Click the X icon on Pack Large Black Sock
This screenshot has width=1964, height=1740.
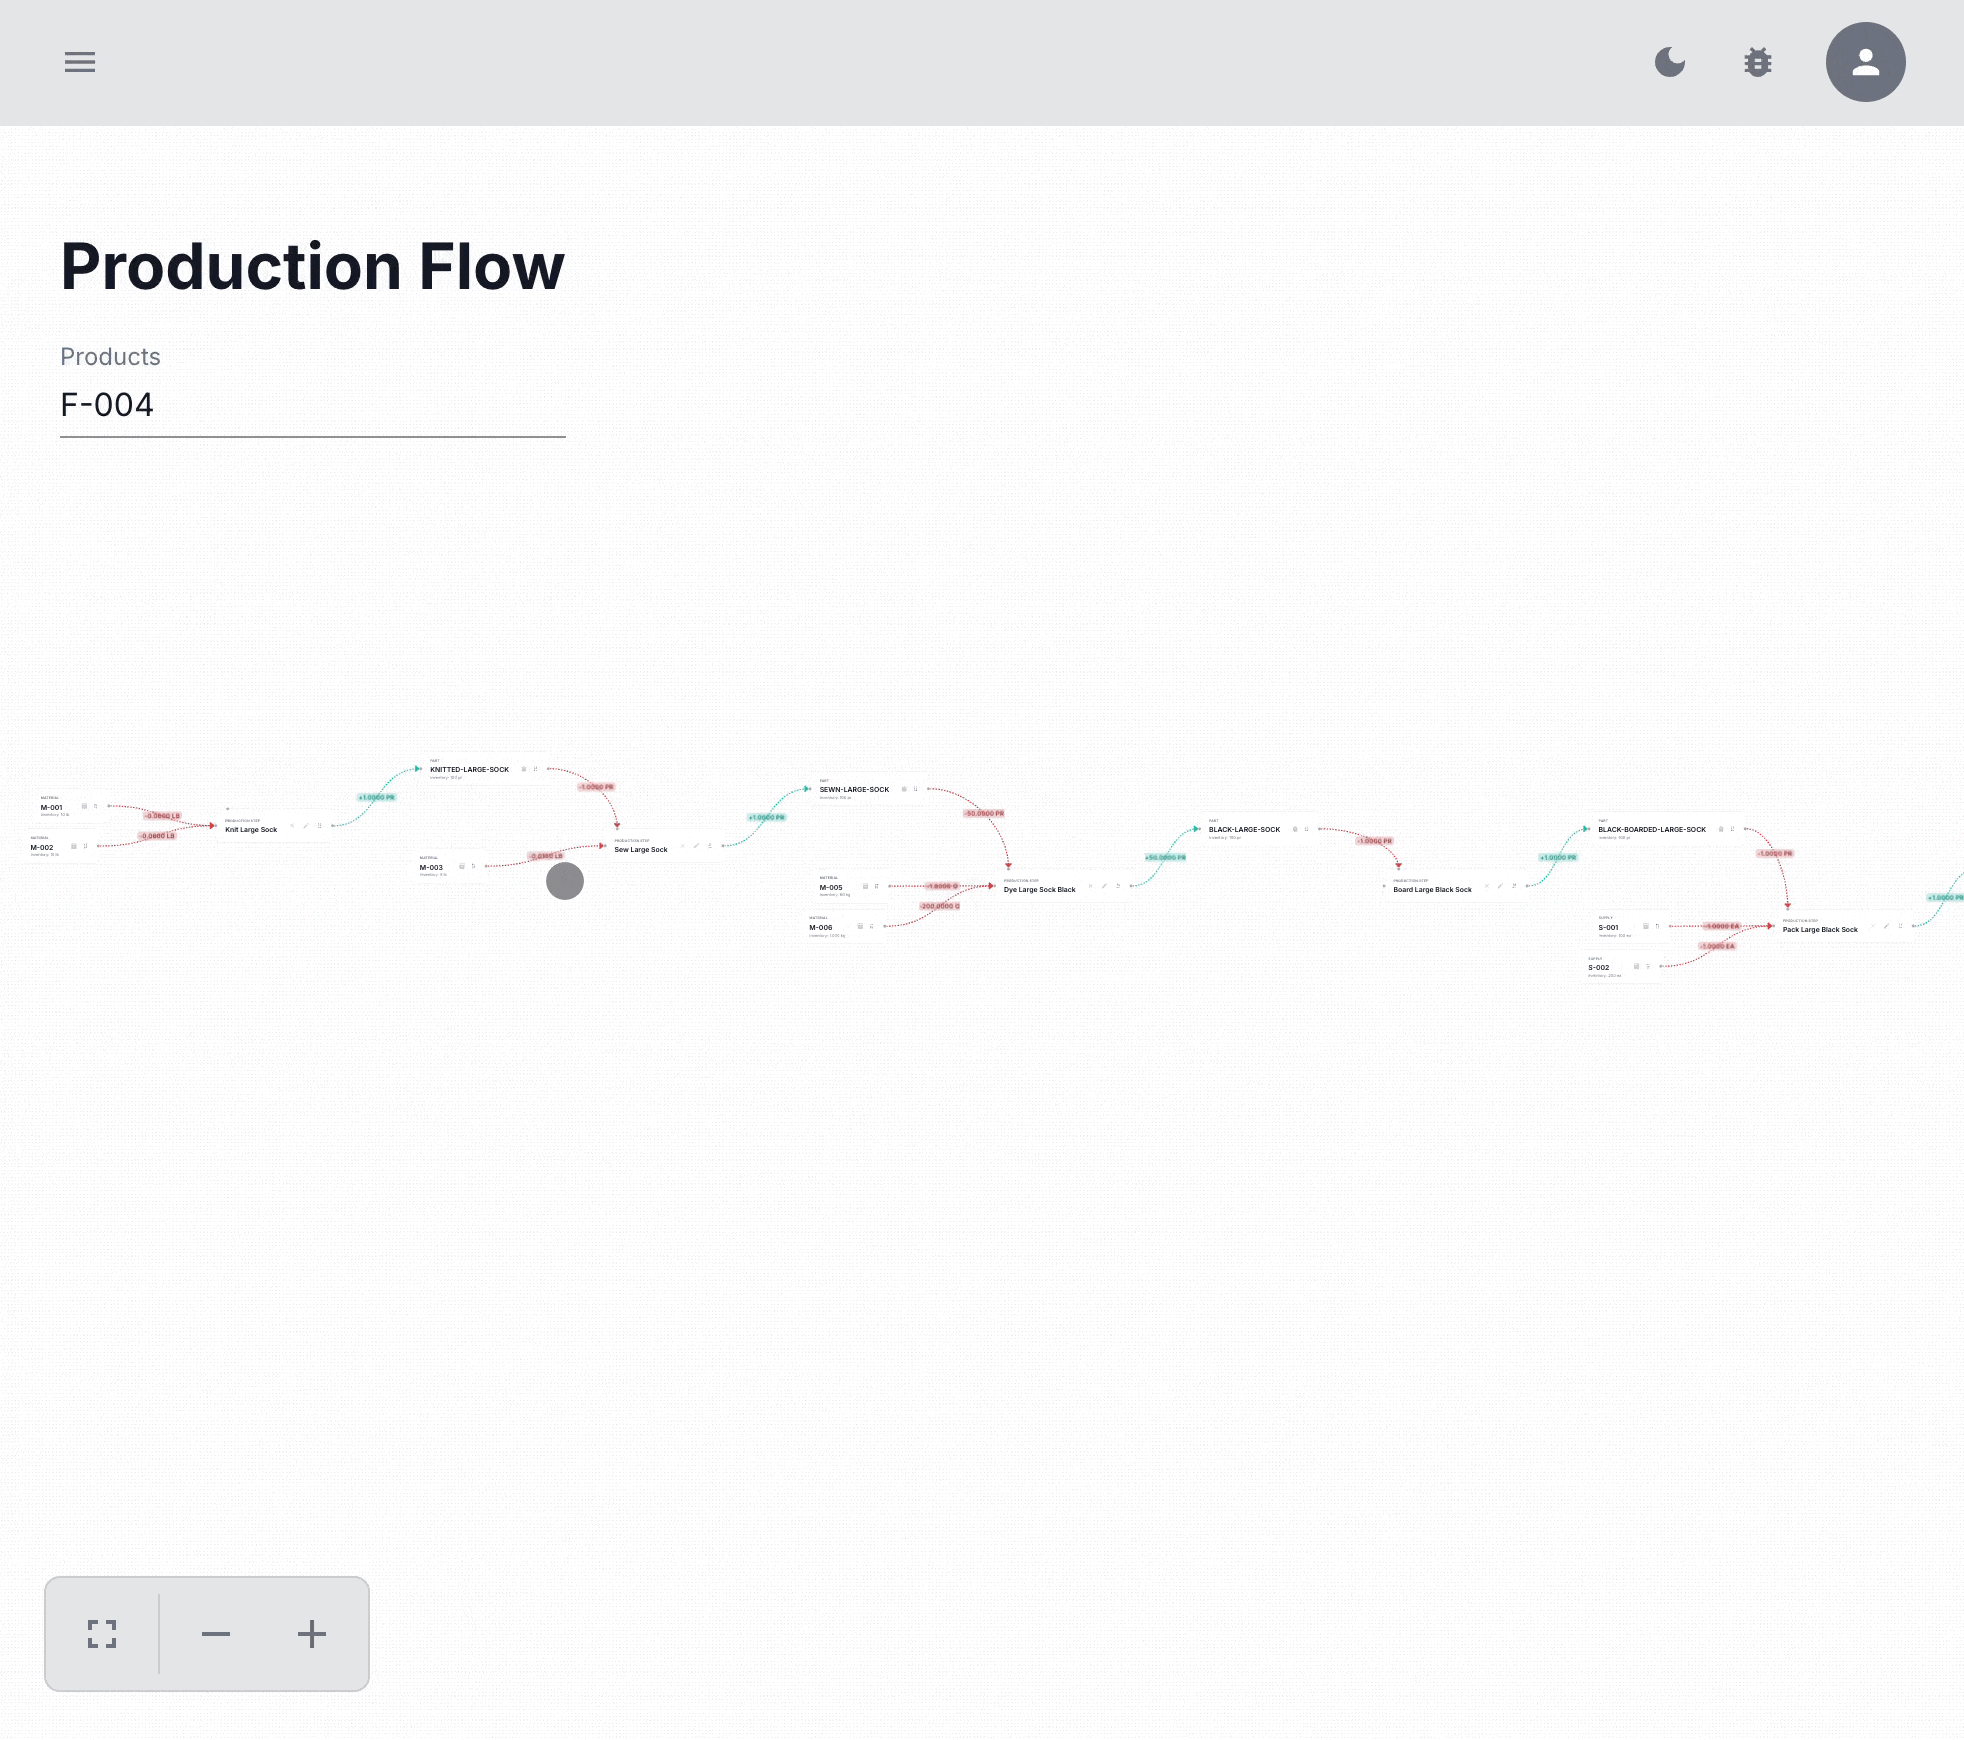pos(1872,926)
